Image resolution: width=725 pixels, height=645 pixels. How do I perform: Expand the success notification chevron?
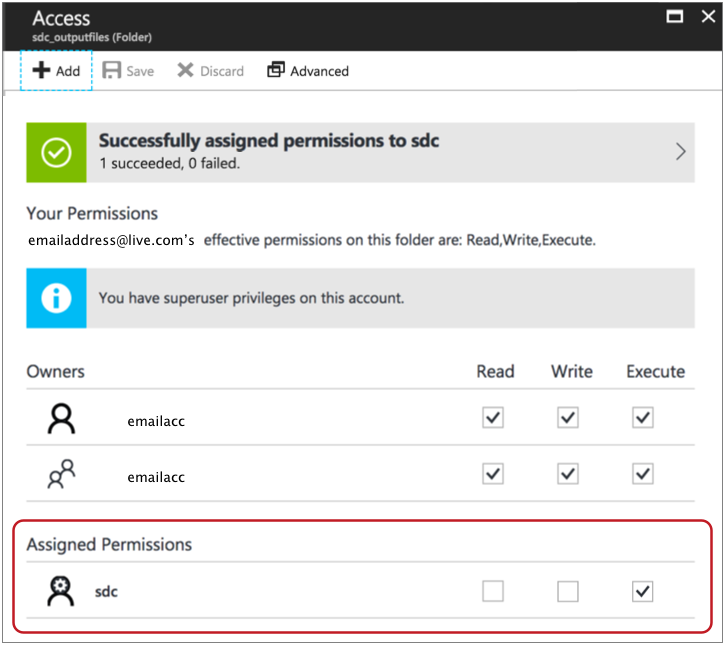[681, 152]
